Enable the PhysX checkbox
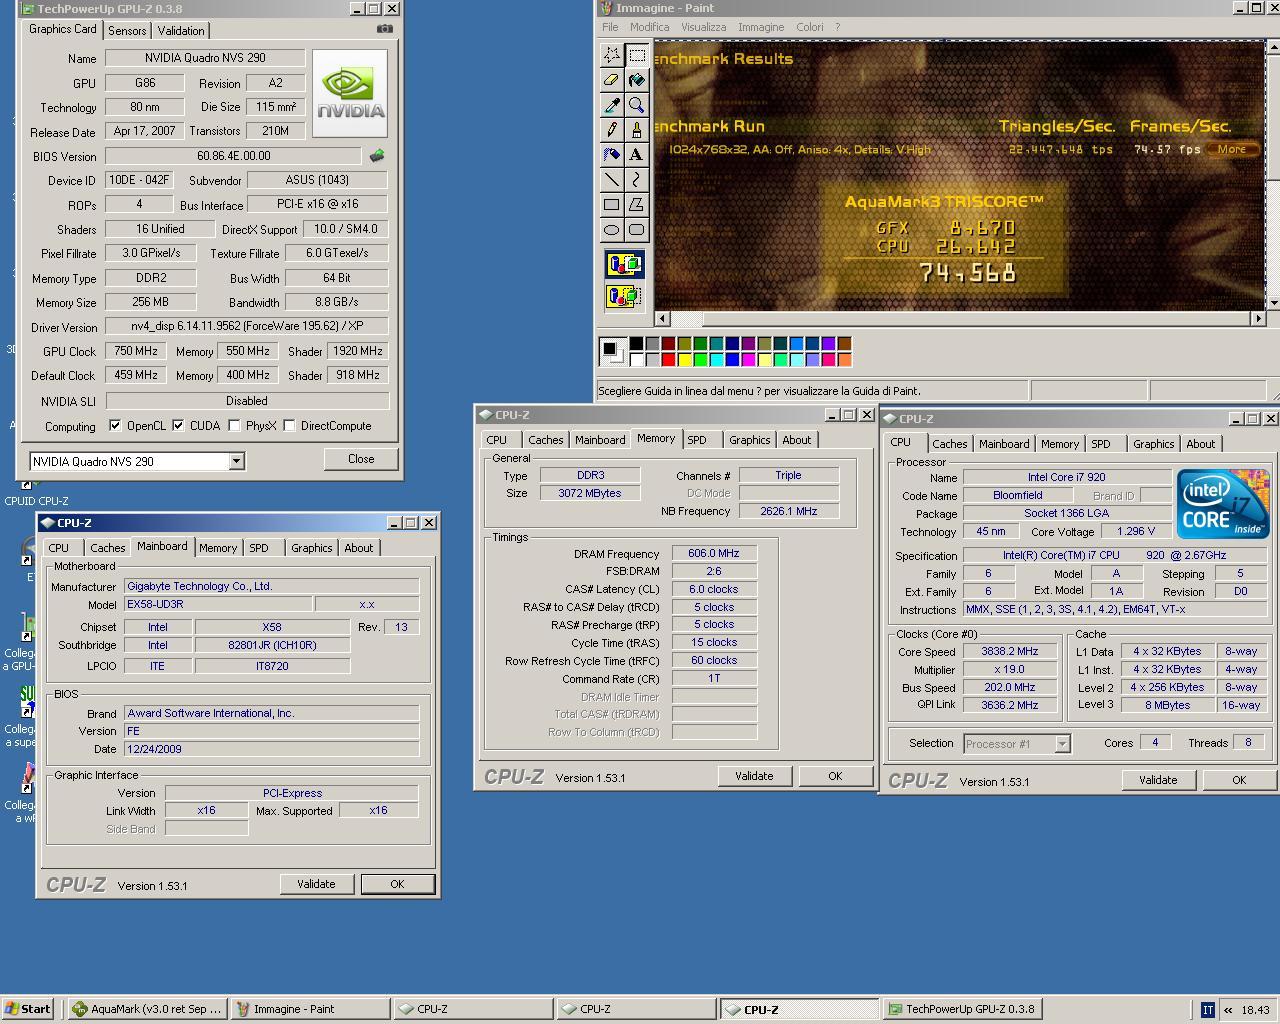The height and width of the screenshot is (1024, 1280). (234, 426)
